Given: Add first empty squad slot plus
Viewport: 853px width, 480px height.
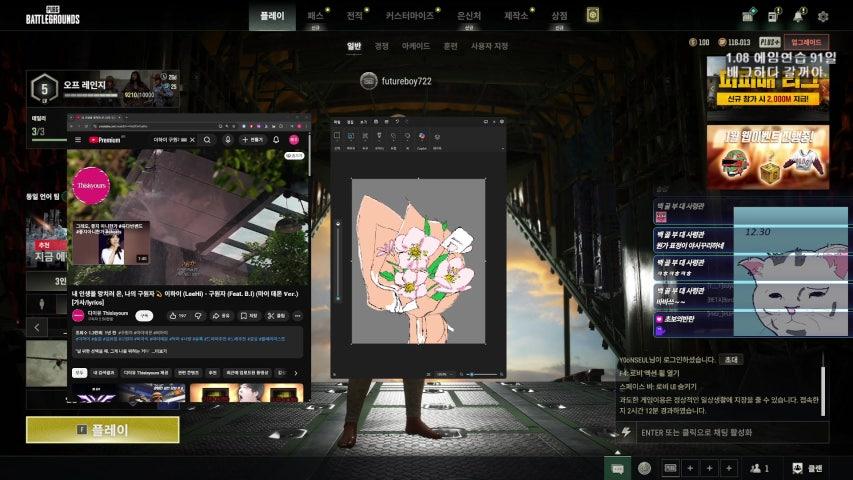Looking at the screenshot, I should 690,468.
